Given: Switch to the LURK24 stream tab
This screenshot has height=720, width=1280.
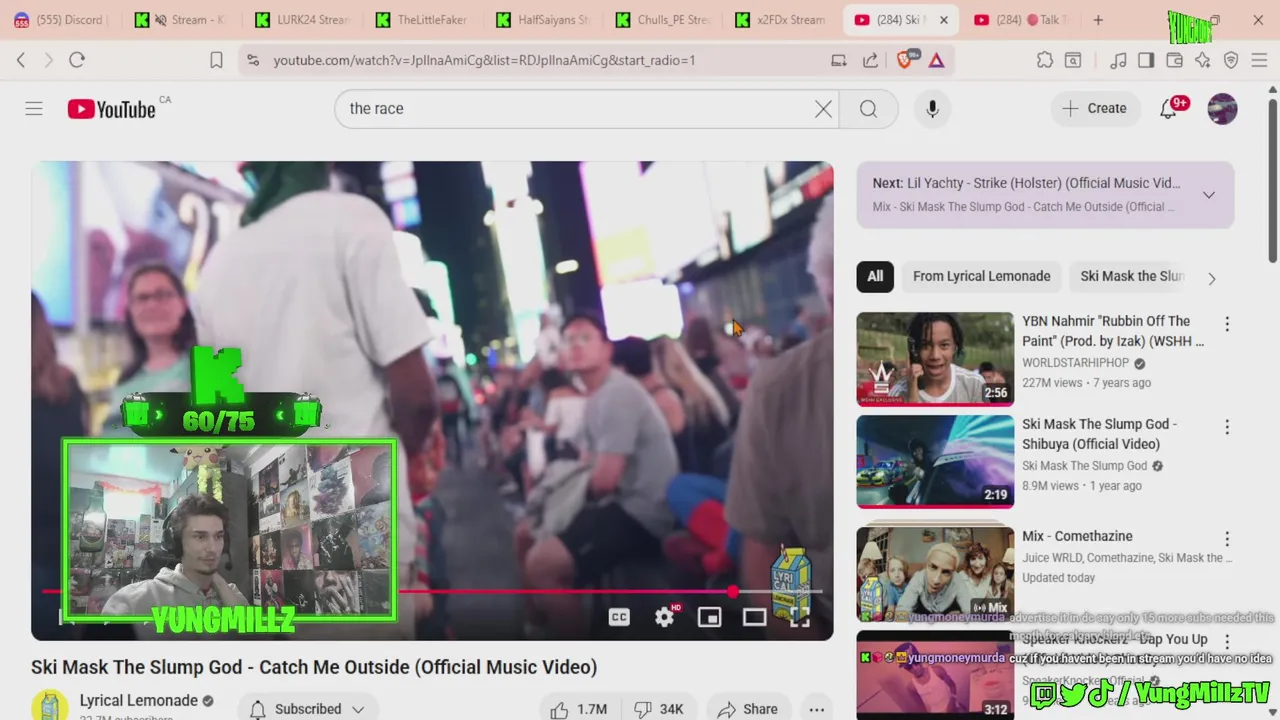Looking at the screenshot, I should tap(302, 20).
